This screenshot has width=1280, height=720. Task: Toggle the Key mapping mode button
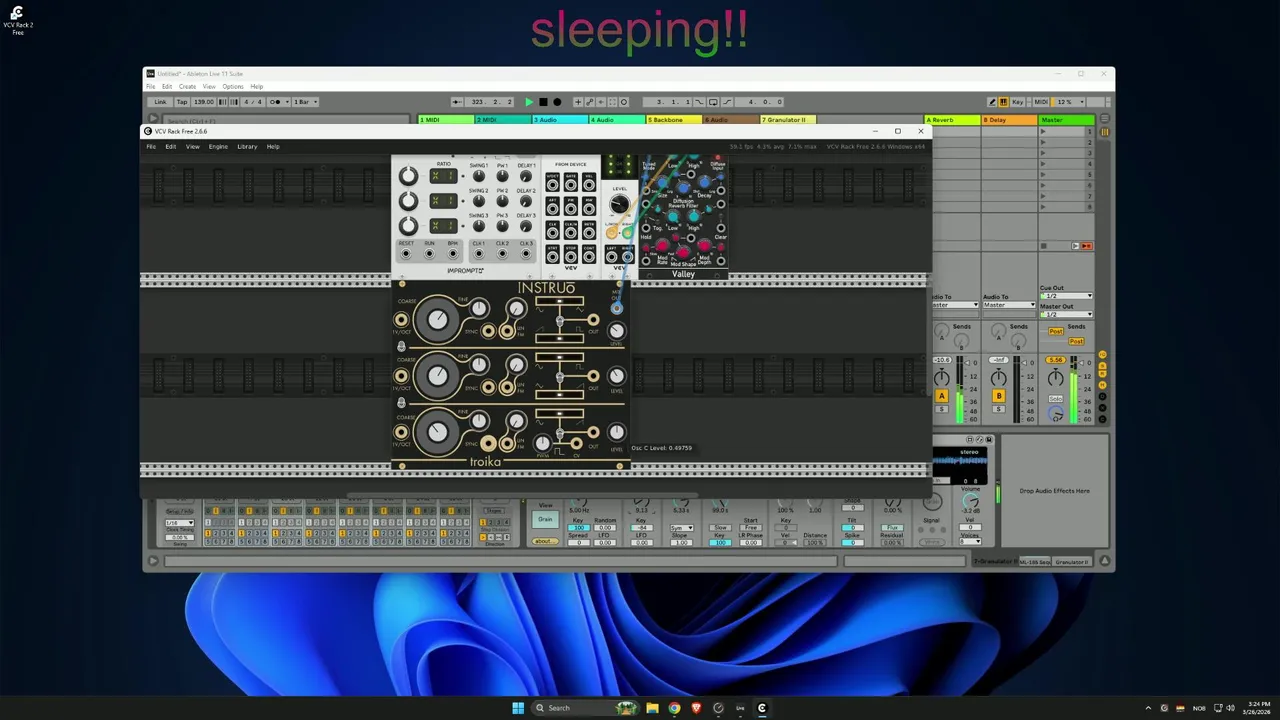pos(1017,102)
